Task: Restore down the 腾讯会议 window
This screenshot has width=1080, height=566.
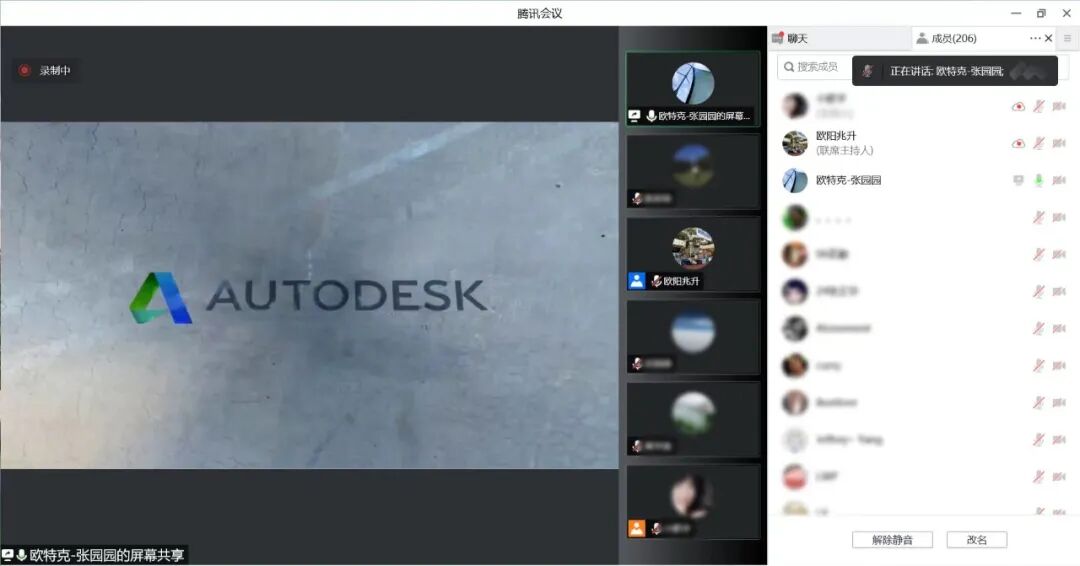Action: tap(1041, 13)
